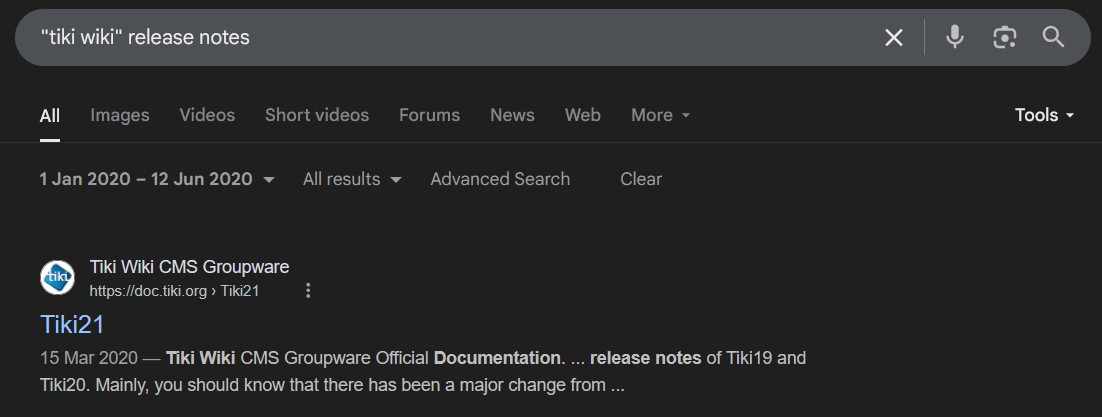Image resolution: width=1102 pixels, height=417 pixels.
Task: Submit search with magnifying glass icon
Action: click(1054, 37)
